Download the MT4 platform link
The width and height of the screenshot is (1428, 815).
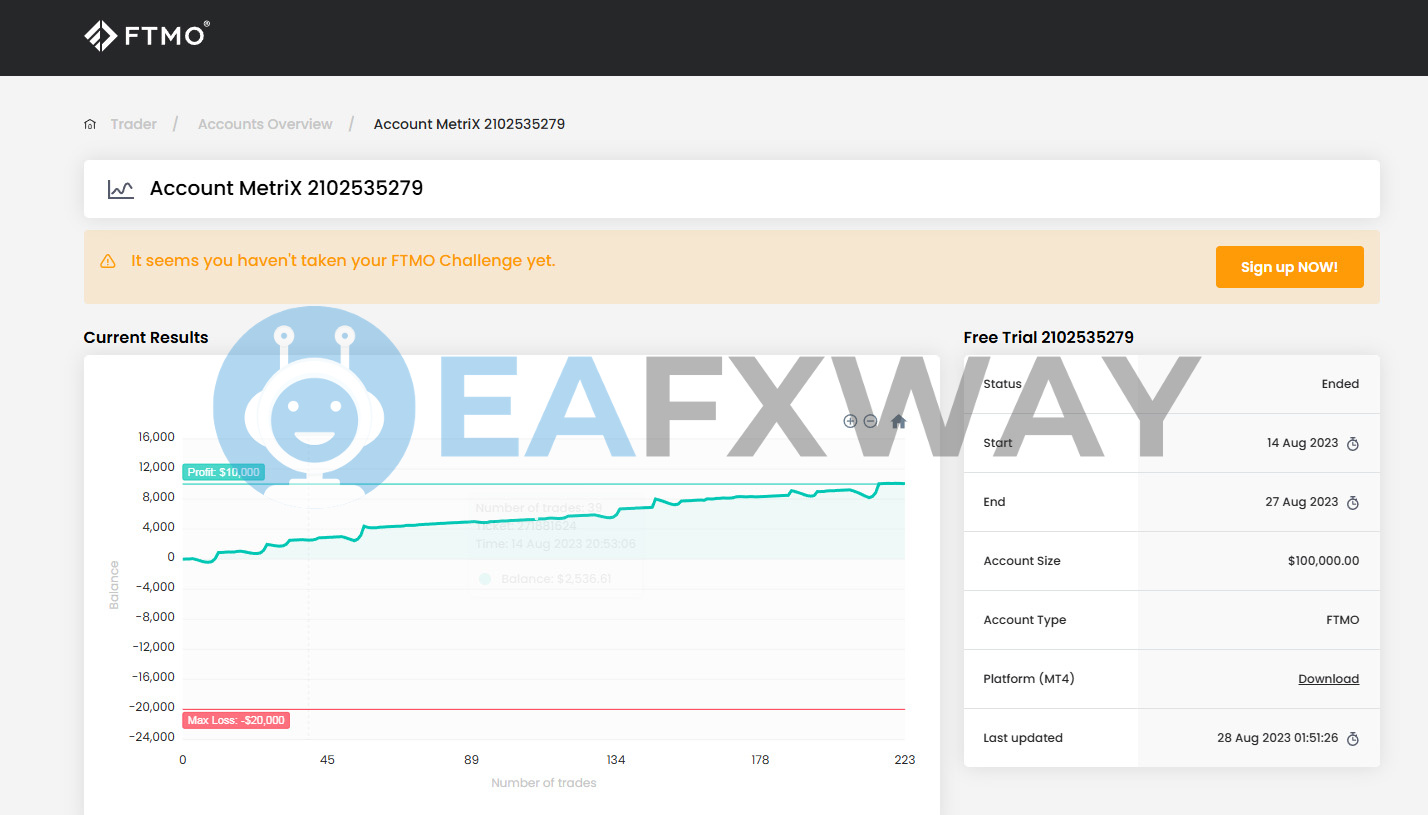(1328, 679)
